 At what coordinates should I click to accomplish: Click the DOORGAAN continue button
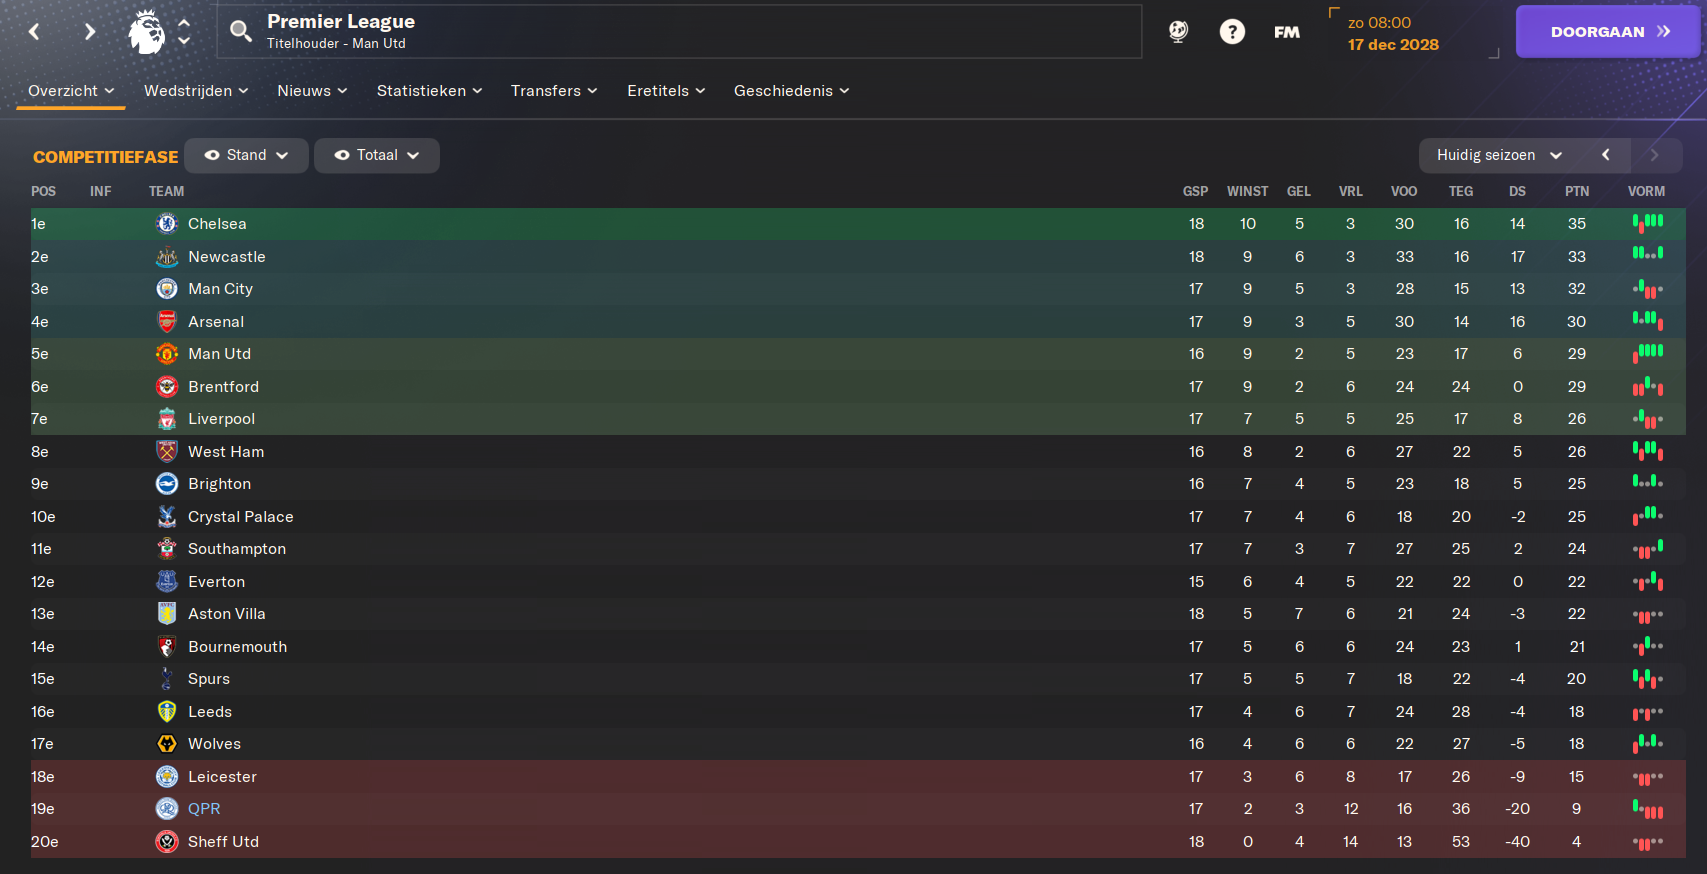[x=1609, y=32]
